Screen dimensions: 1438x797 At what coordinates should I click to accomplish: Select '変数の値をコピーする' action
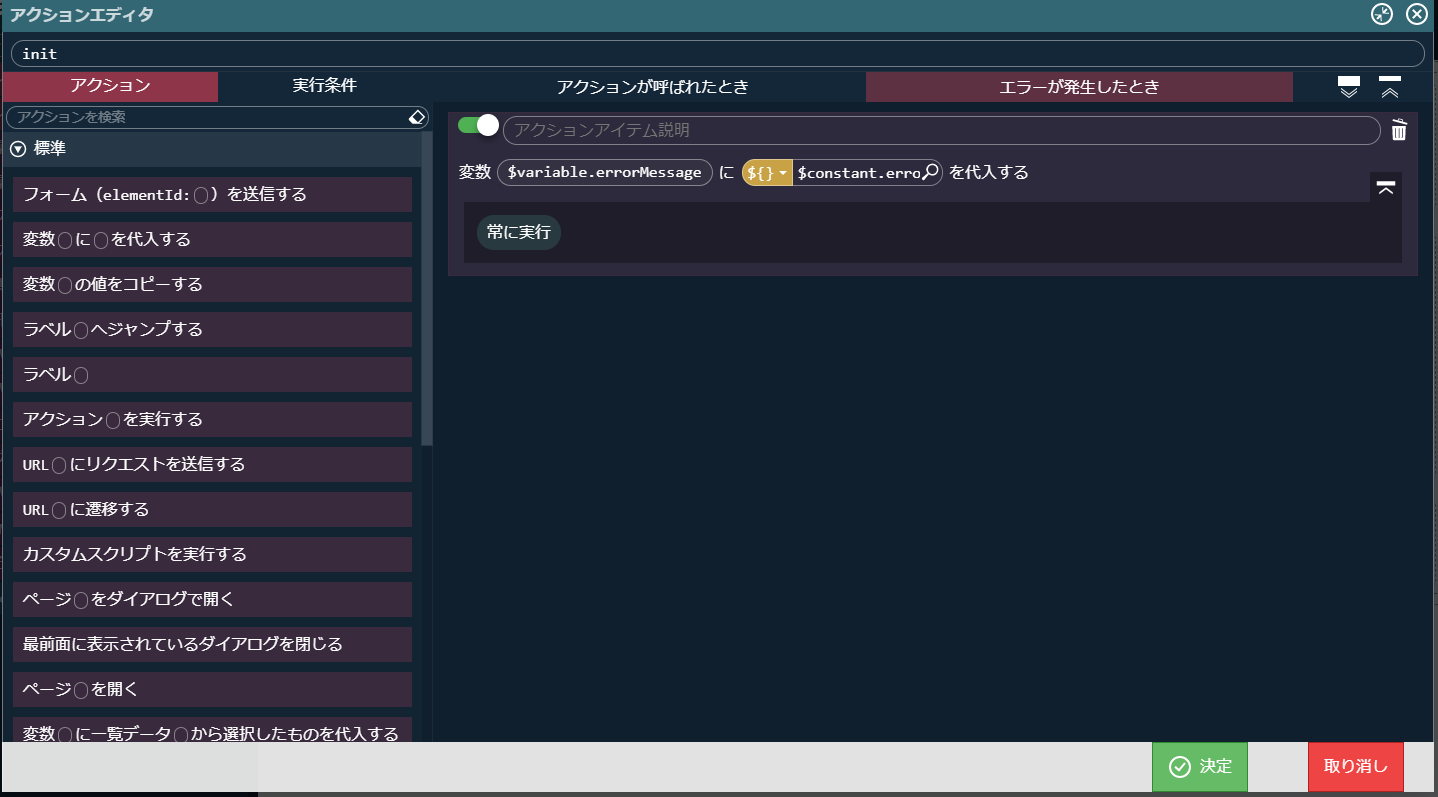coord(212,284)
